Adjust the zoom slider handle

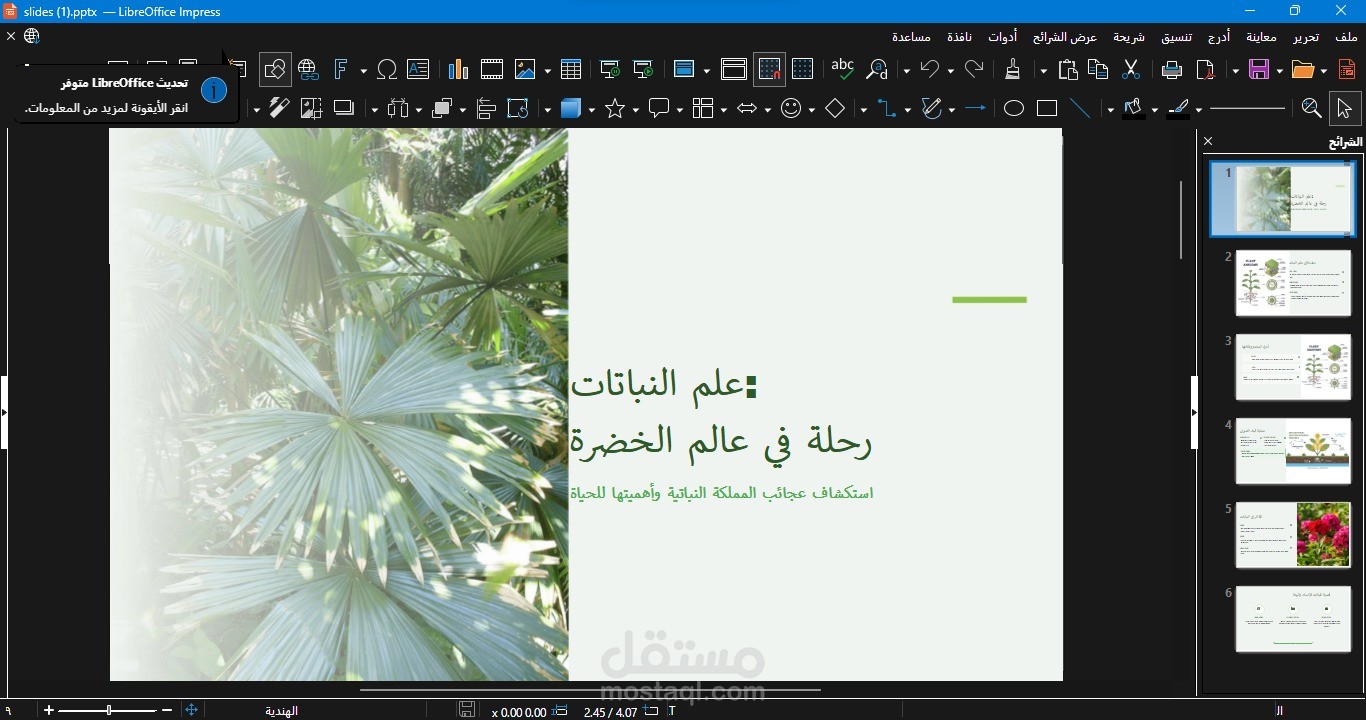[109, 710]
